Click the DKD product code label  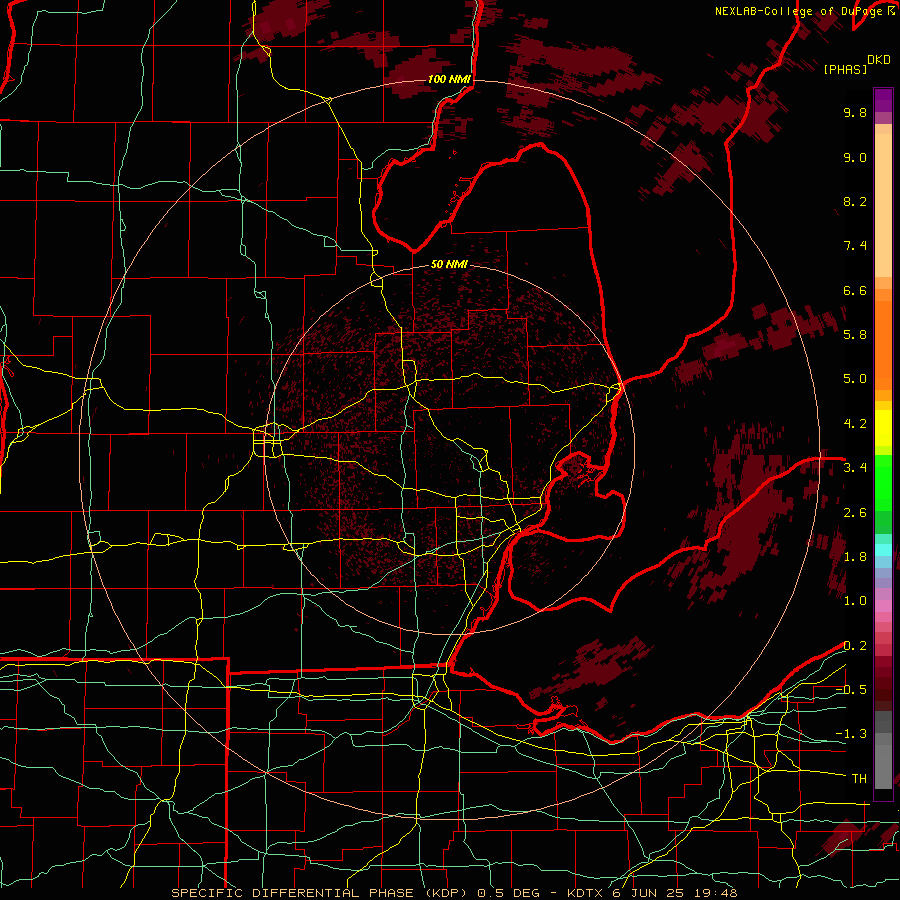879,60
